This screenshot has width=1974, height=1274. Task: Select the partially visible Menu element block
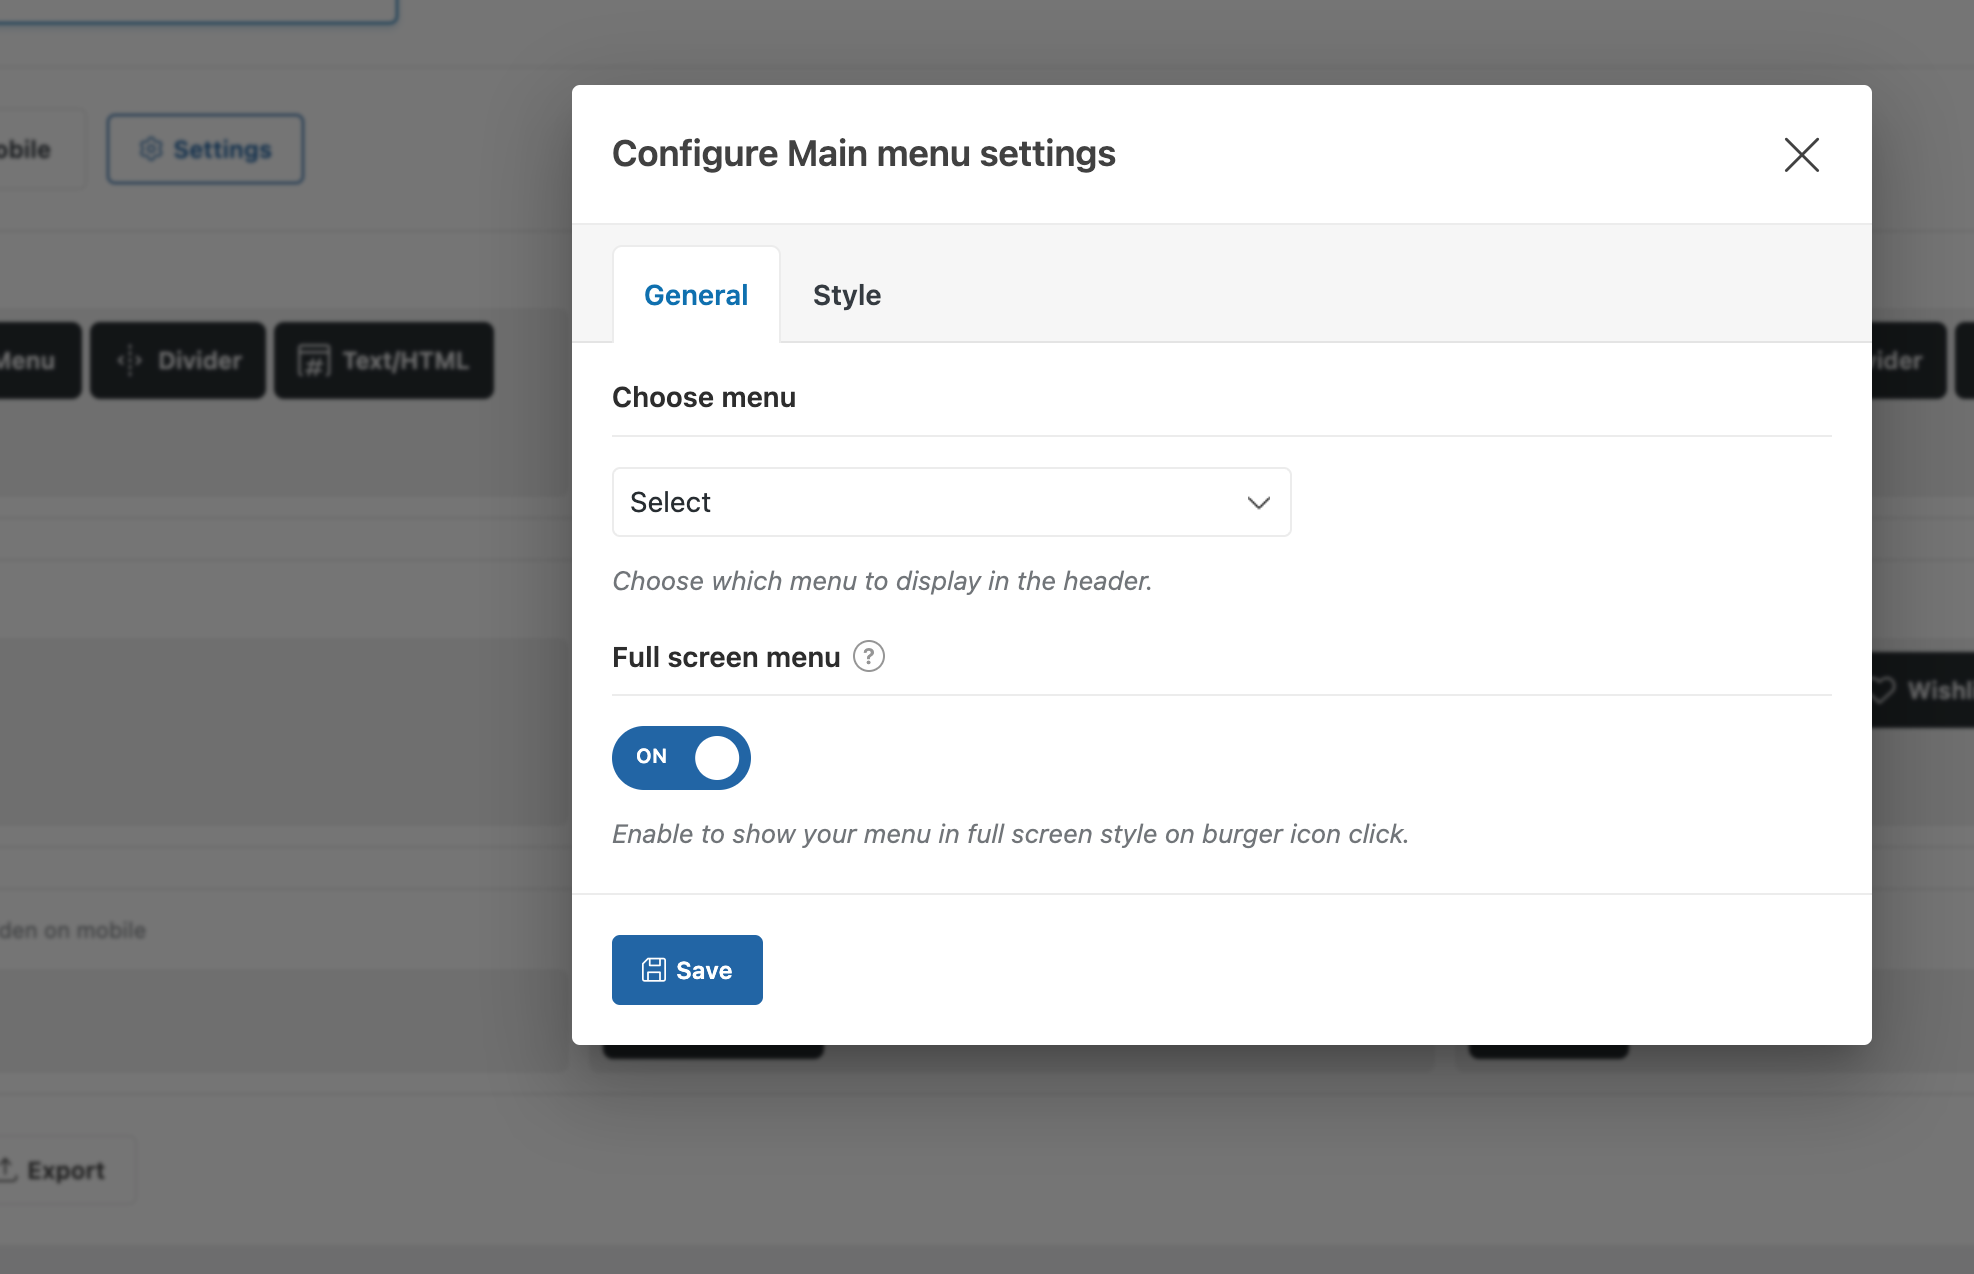tap(38, 360)
